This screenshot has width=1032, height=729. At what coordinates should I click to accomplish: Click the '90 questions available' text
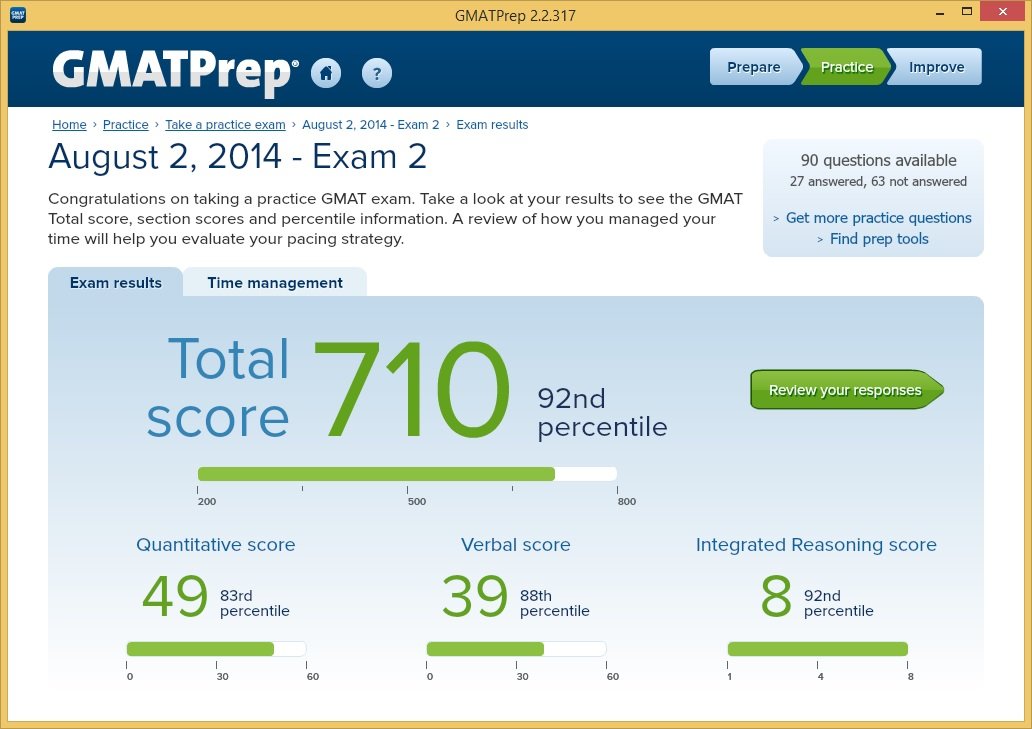tap(878, 161)
